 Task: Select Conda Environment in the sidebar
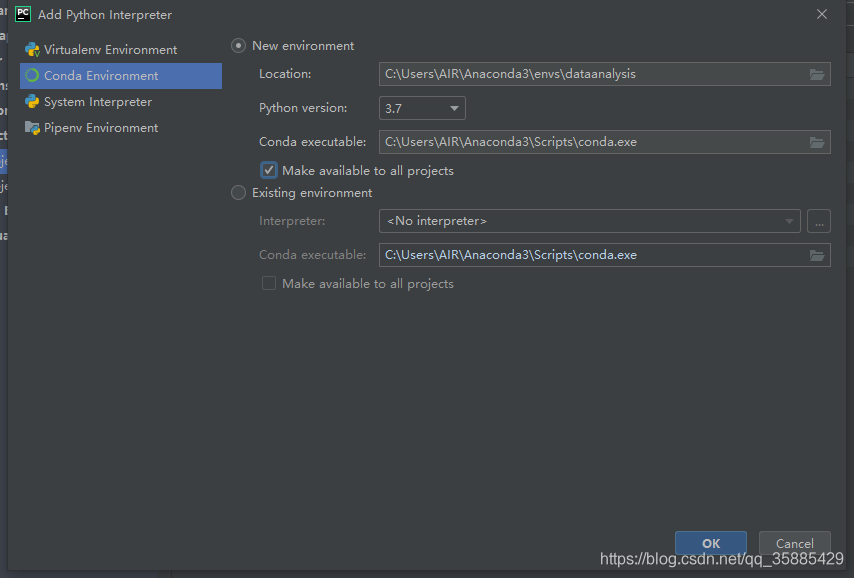pos(121,76)
